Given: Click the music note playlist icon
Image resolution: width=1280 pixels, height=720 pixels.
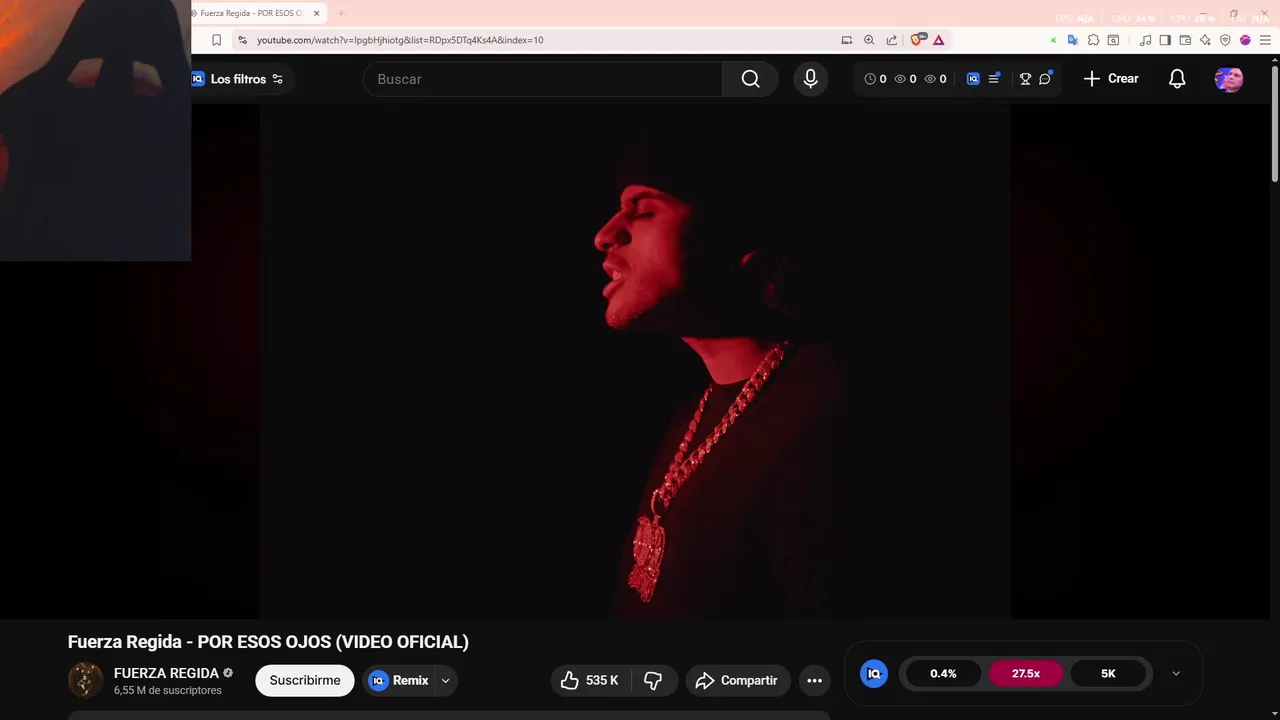Looking at the screenshot, I should (1146, 40).
